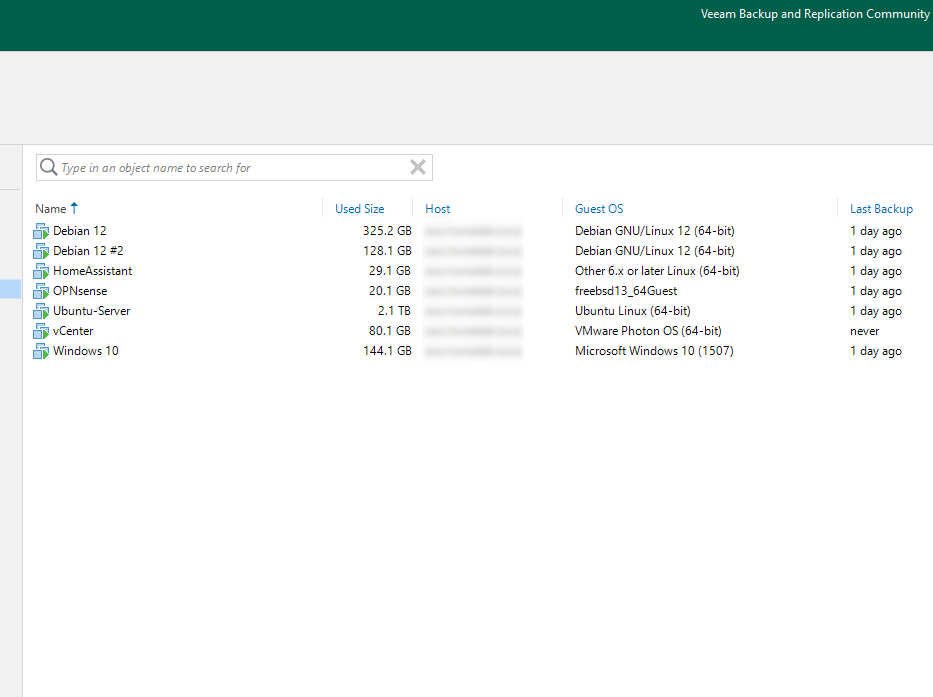Image resolution: width=933 pixels, height=697 pixels.
Task: Click the 325.2 GB used size value
Action: [387, 231]
